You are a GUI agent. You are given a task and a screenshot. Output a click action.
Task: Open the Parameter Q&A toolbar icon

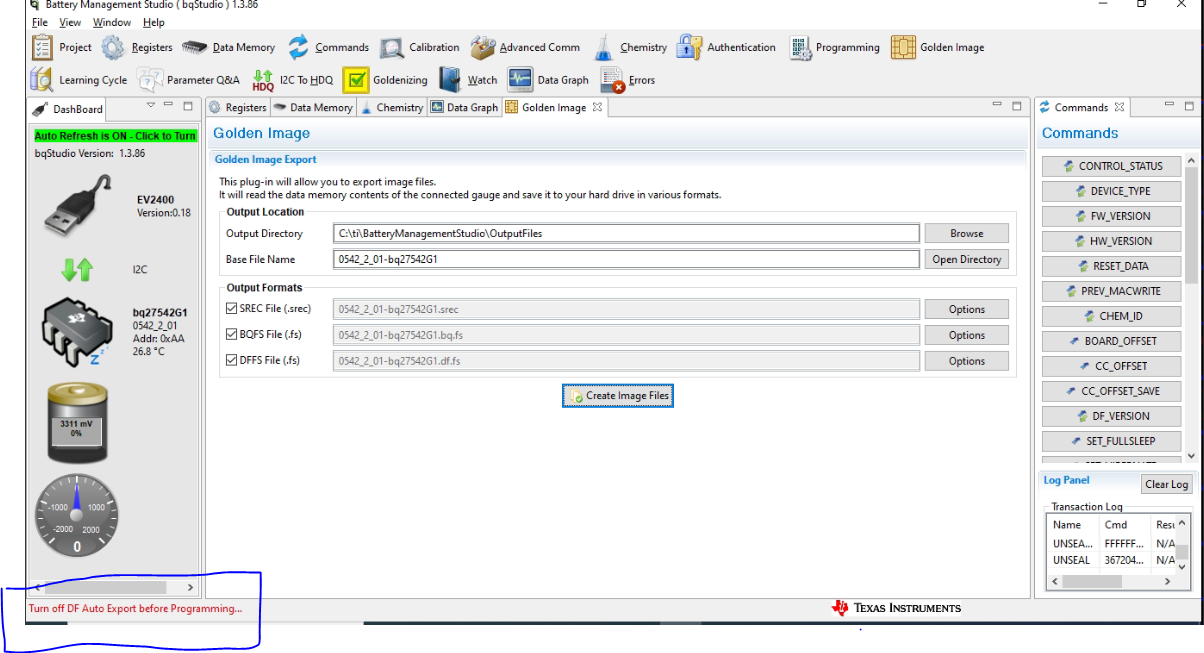150,80
